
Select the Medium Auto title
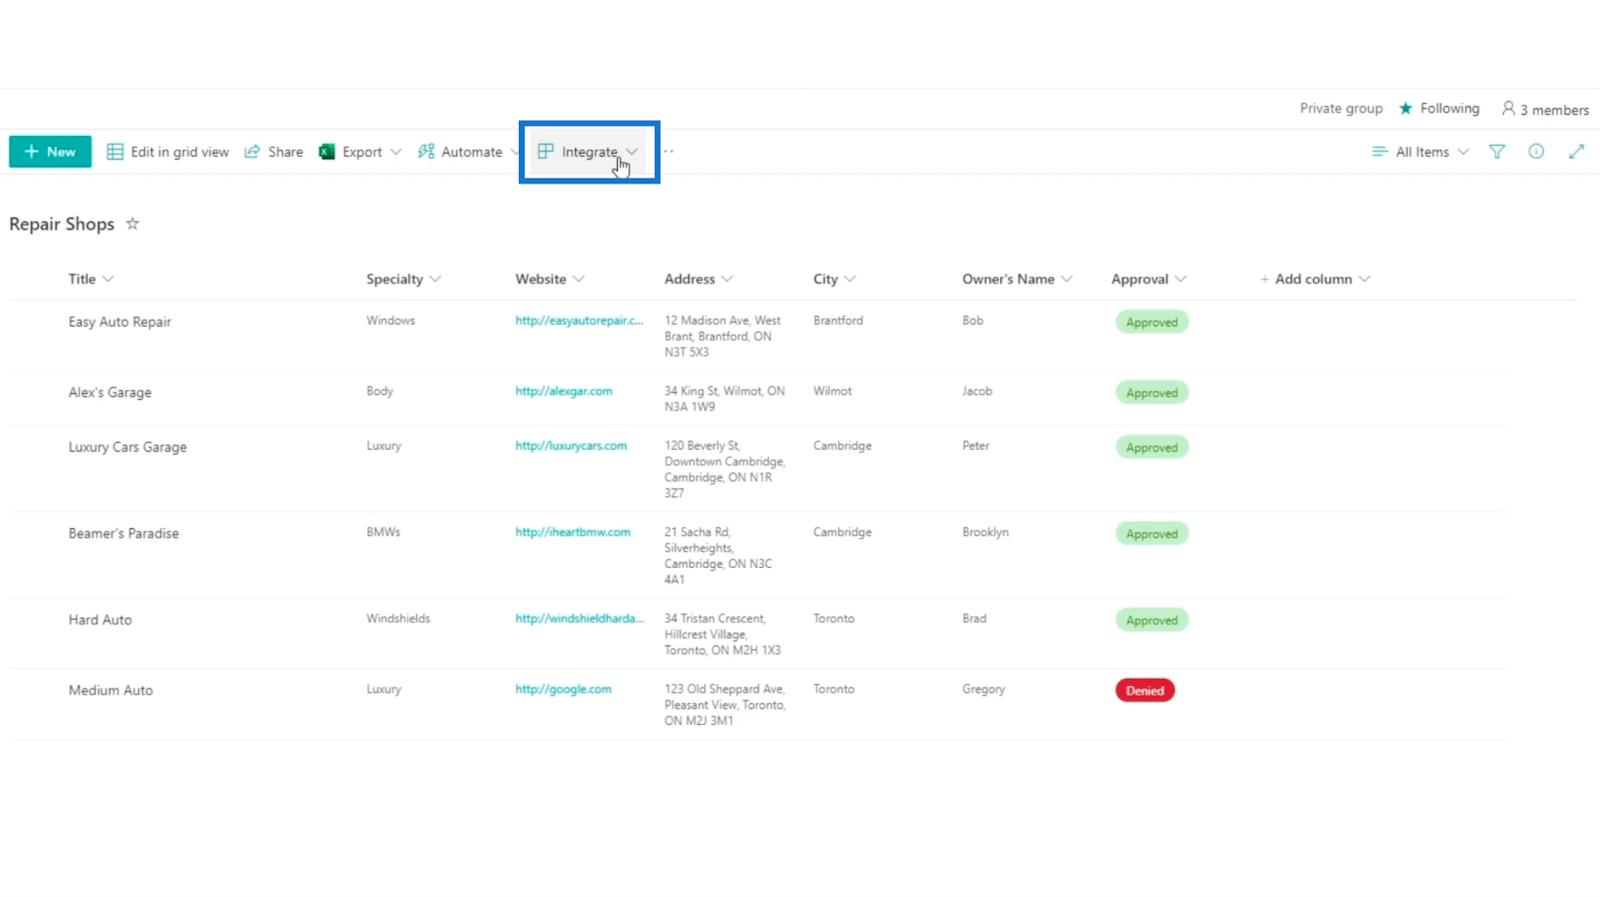(x=111, y=690)
